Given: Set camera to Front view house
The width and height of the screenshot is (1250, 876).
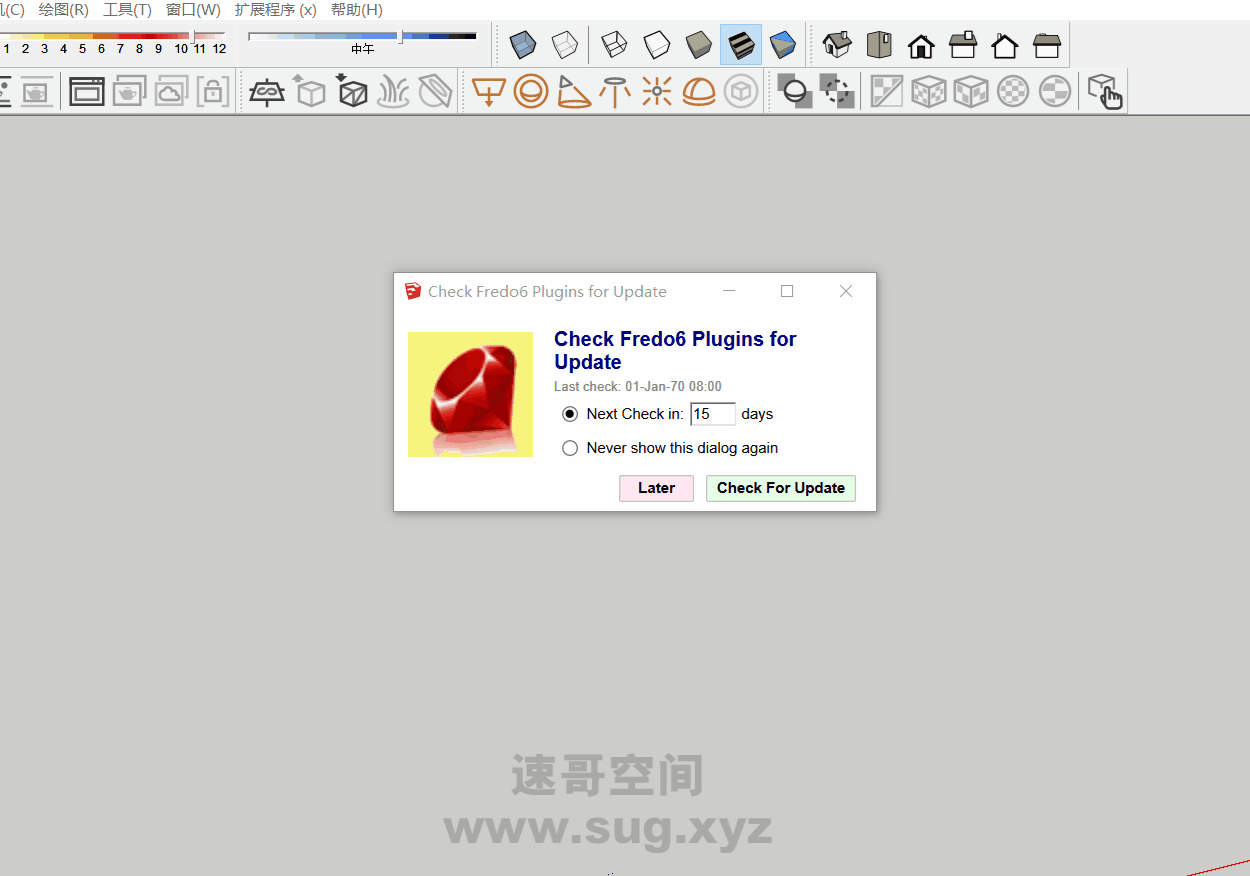Looking at the screenshot, I should 921,45.
